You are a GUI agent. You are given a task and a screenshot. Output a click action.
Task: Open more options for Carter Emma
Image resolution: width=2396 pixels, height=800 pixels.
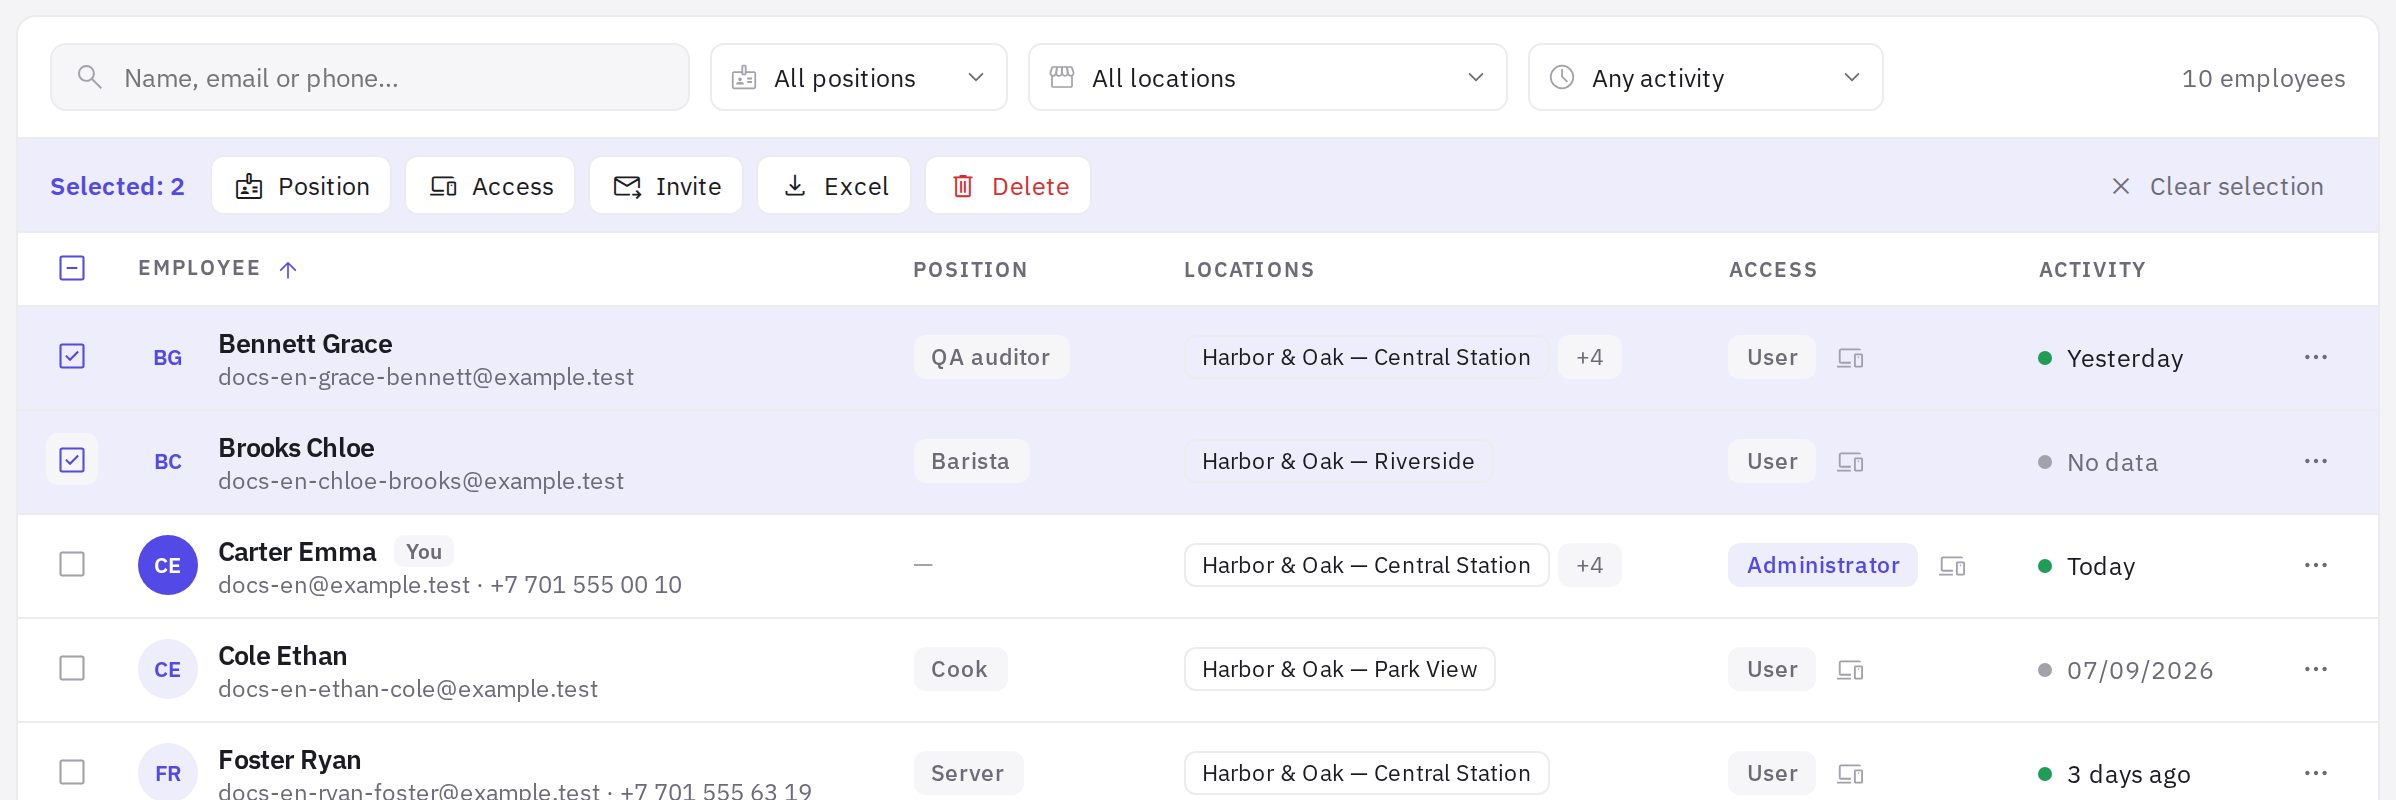click(2315, 565)
